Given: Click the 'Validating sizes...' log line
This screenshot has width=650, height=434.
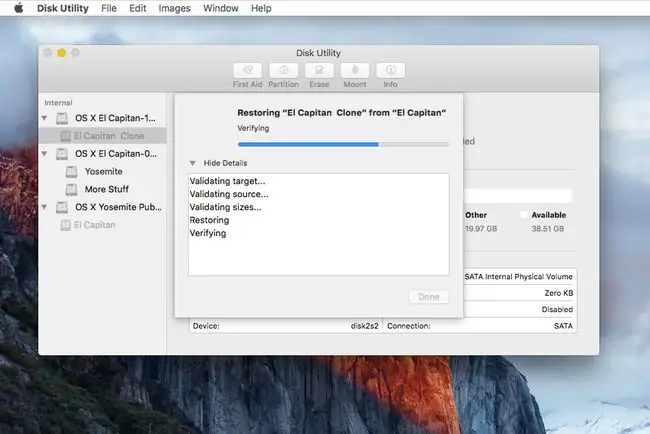Looking at the screenshot, I should coord(226,207).
